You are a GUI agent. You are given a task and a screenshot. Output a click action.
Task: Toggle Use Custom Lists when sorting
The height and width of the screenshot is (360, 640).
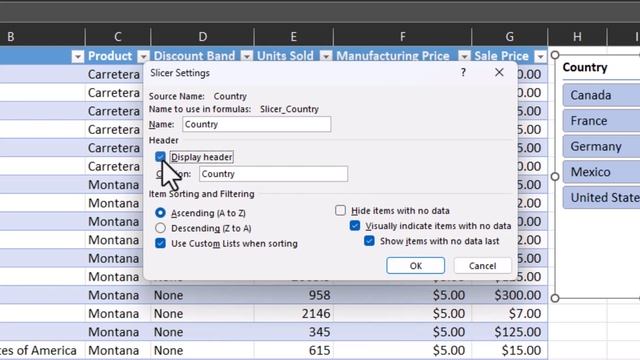point(160,243)
